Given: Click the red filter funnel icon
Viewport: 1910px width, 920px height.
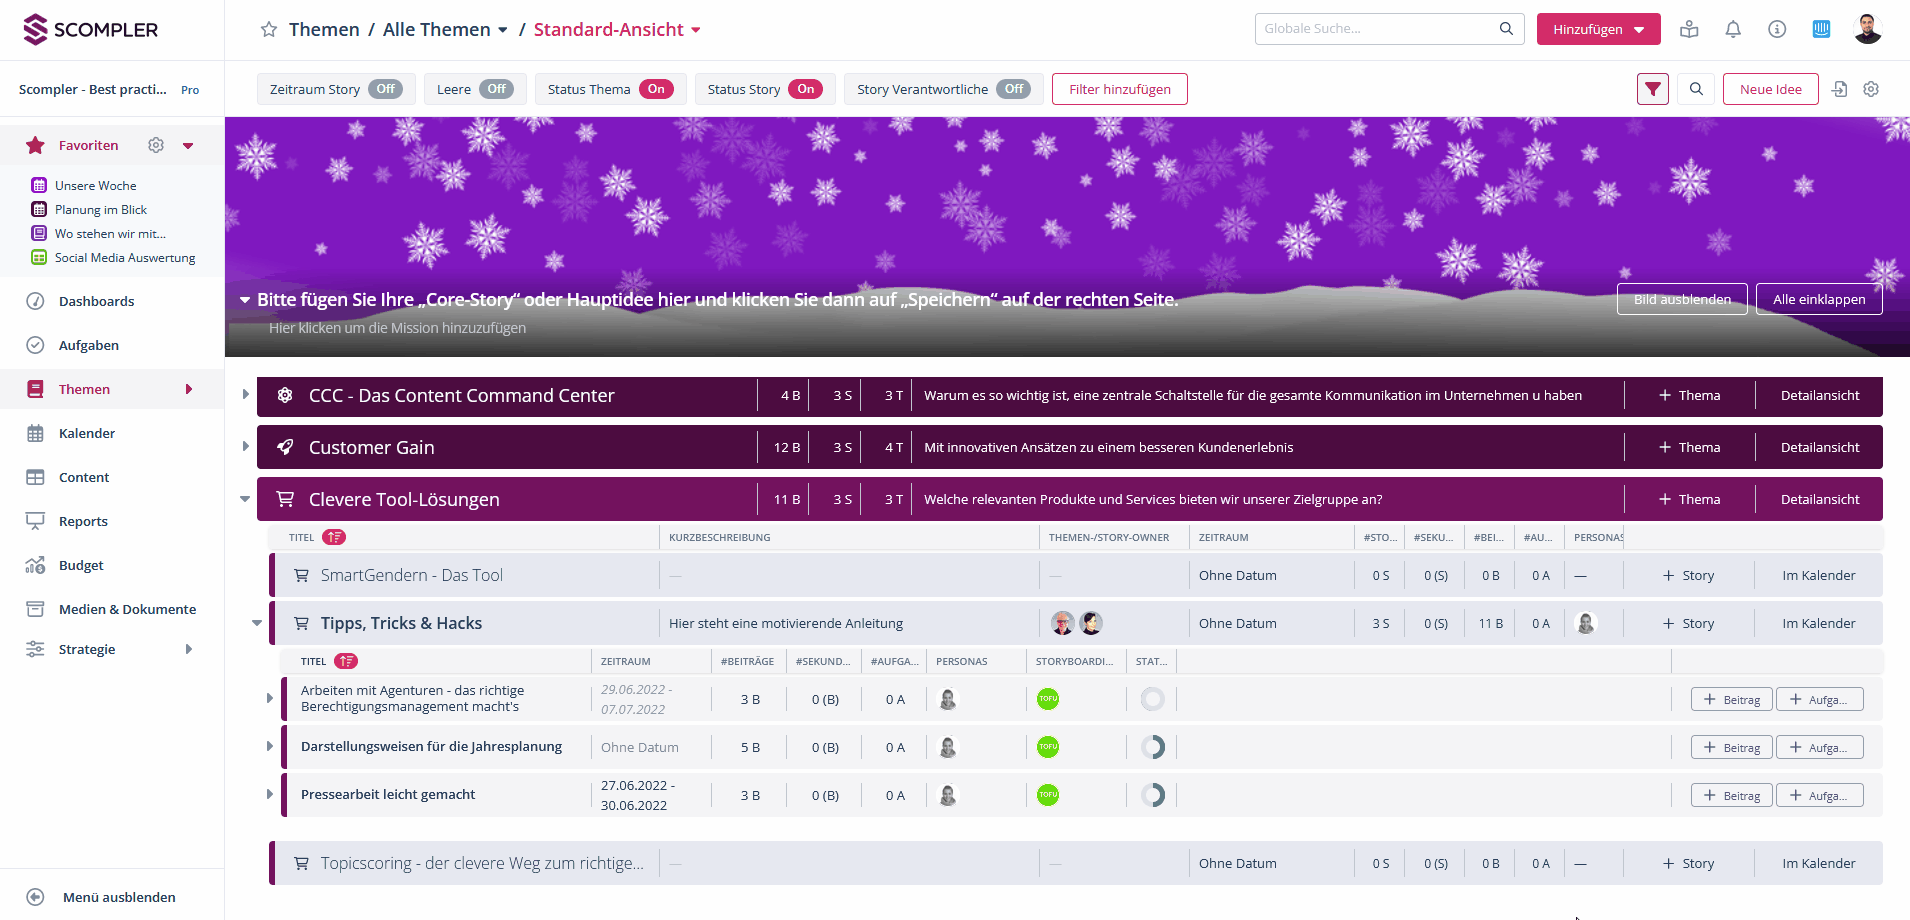Looking at the screenshot, I should (x=1652, y=89).
